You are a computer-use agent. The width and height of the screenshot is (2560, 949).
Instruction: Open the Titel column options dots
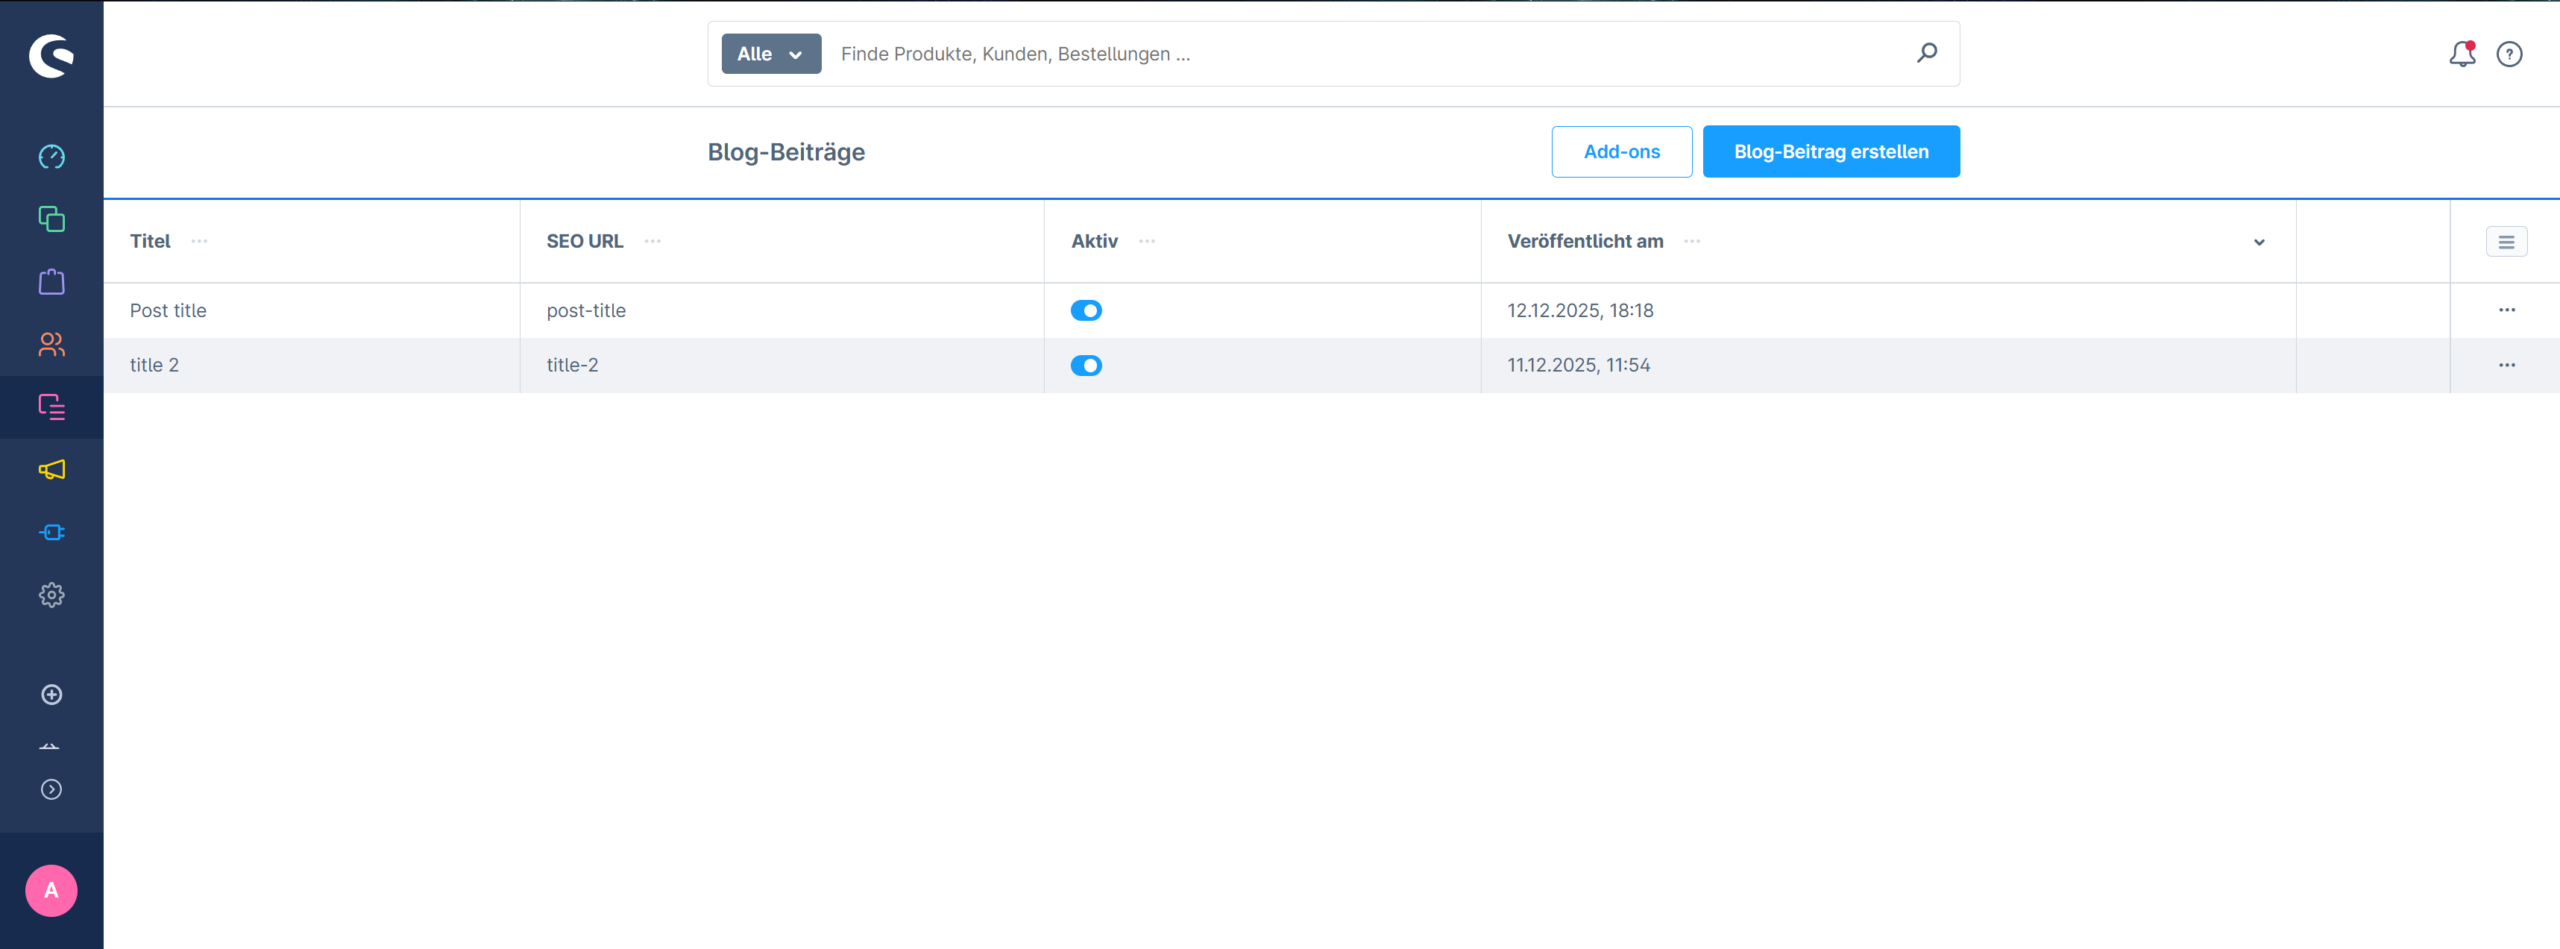pos(199,241)
